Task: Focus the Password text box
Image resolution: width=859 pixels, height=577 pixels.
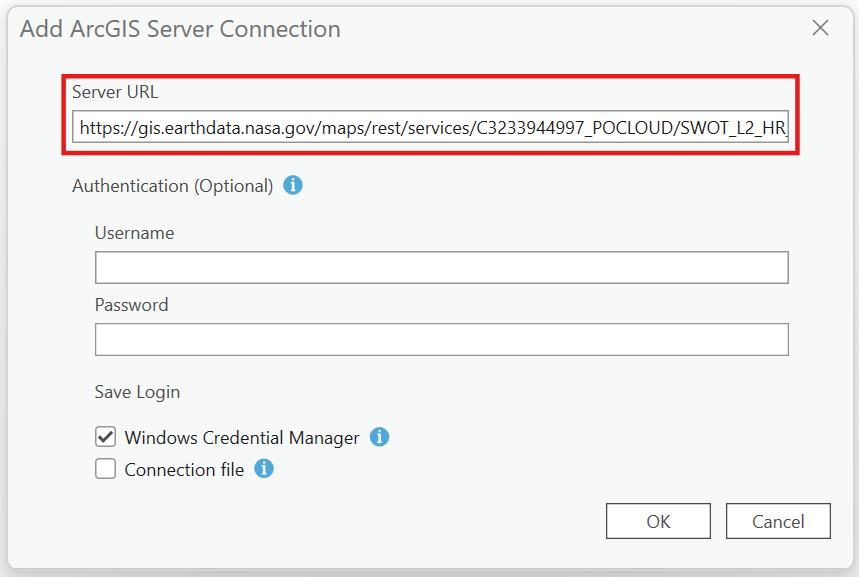Action: click(x=442, y=339)
